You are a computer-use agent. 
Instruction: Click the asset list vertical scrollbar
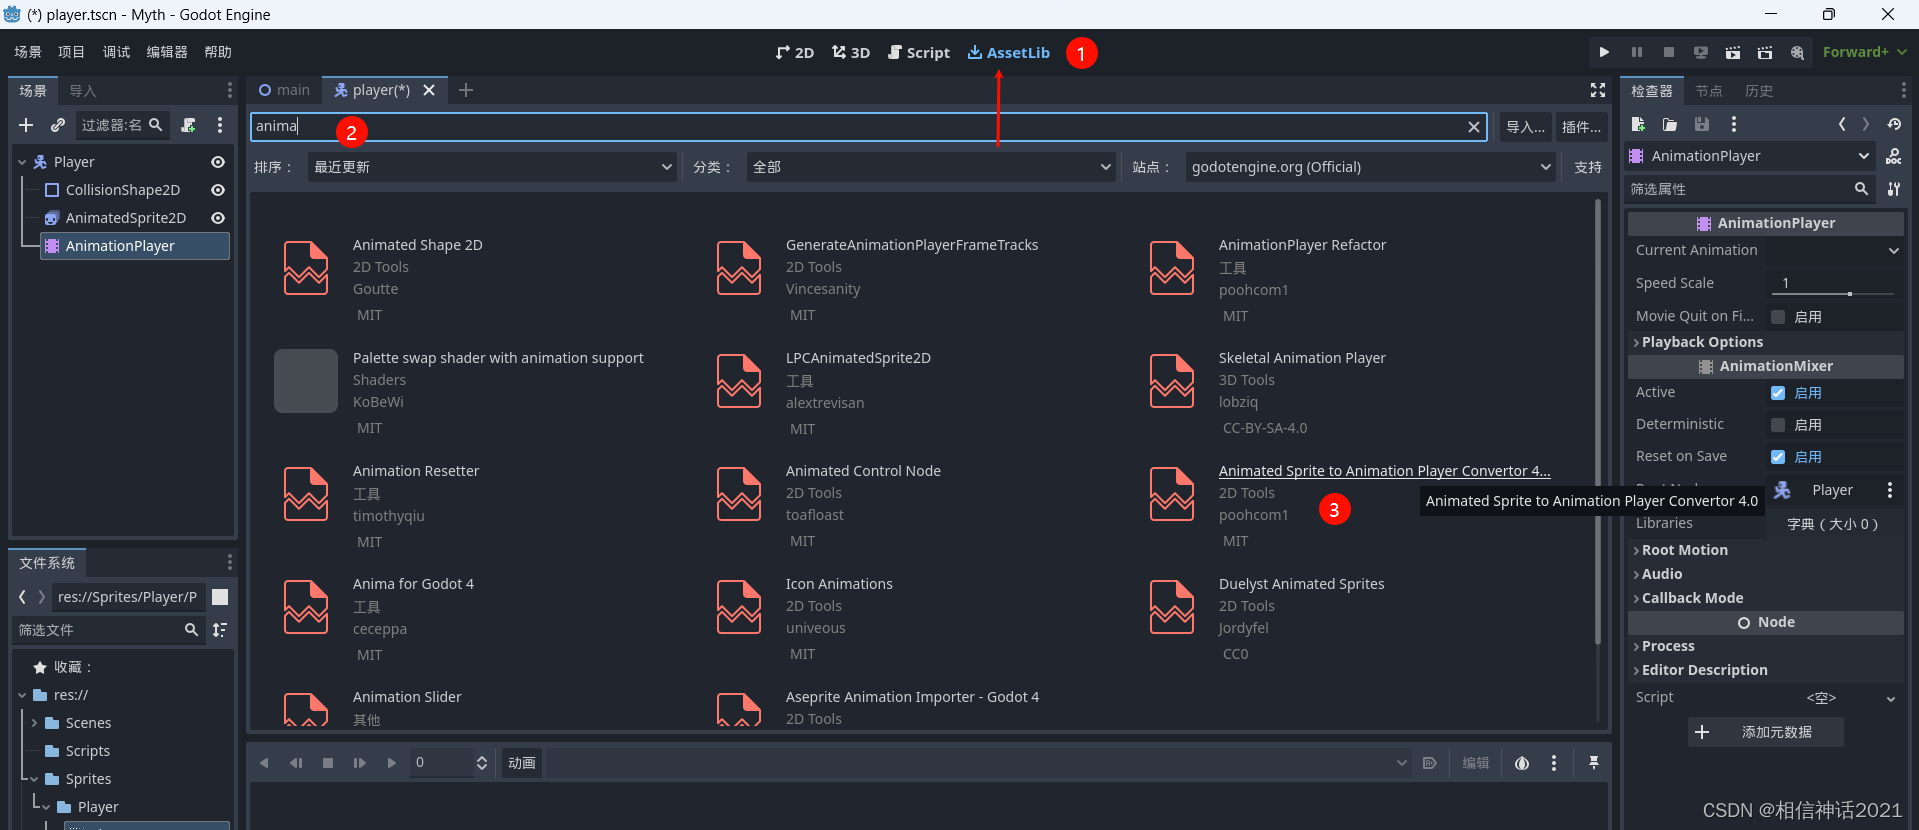(x=1598, y=420)
